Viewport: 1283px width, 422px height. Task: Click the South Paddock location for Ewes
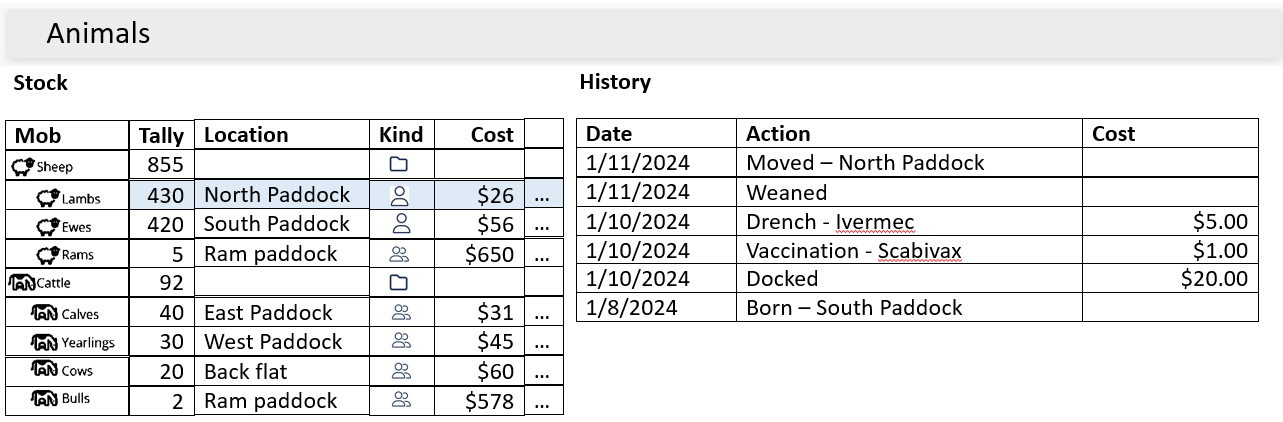coord(277,224)
